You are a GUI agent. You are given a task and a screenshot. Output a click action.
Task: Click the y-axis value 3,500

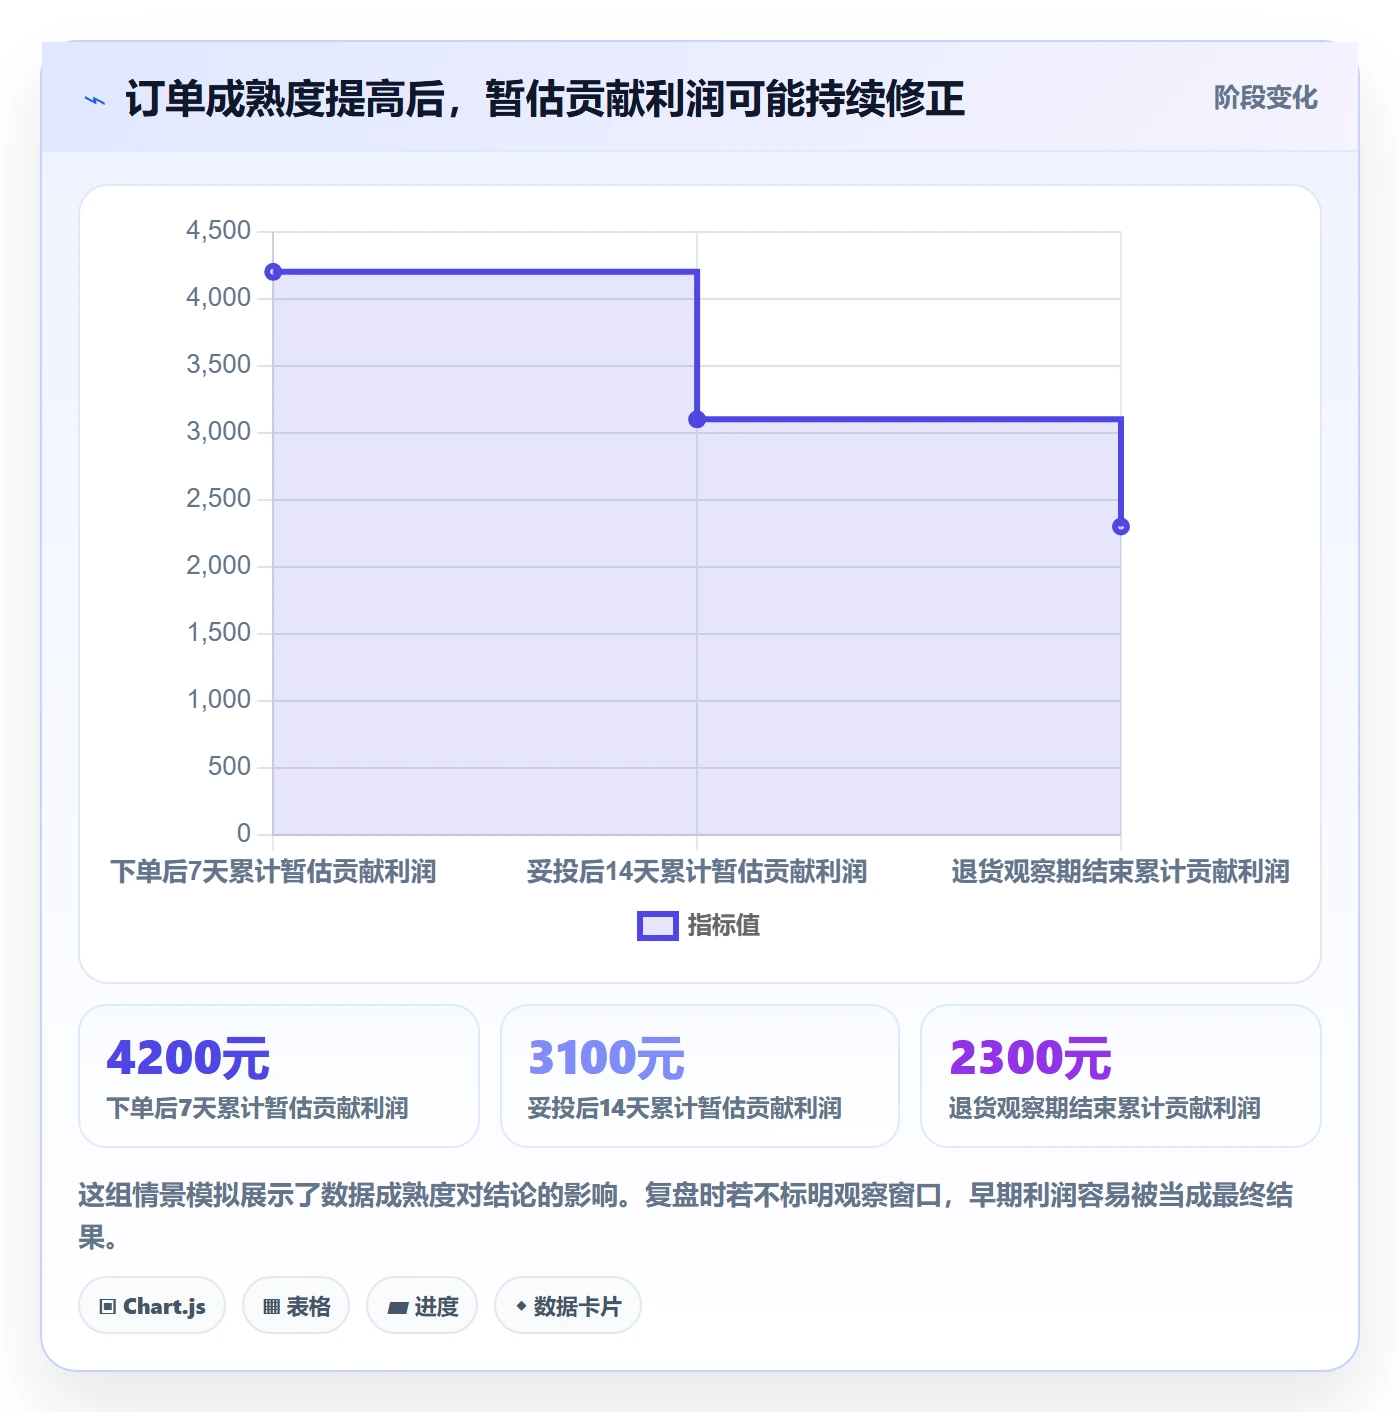[x=218, y=365]
